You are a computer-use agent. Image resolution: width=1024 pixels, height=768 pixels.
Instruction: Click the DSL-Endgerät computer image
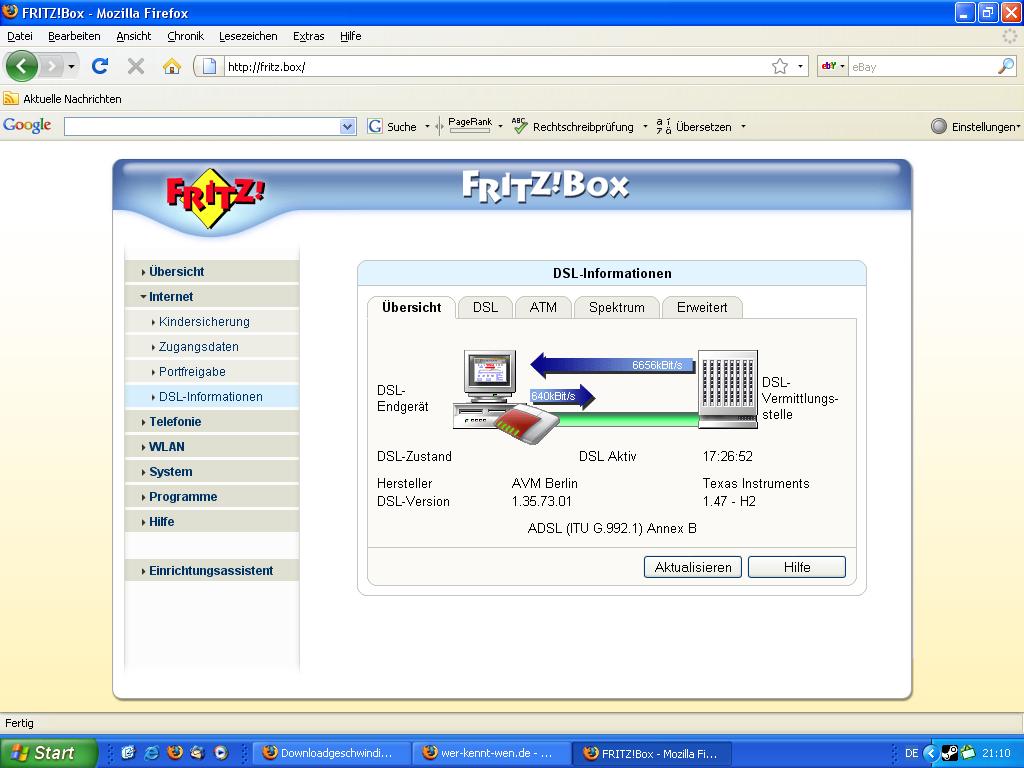[x=490, y=390]
